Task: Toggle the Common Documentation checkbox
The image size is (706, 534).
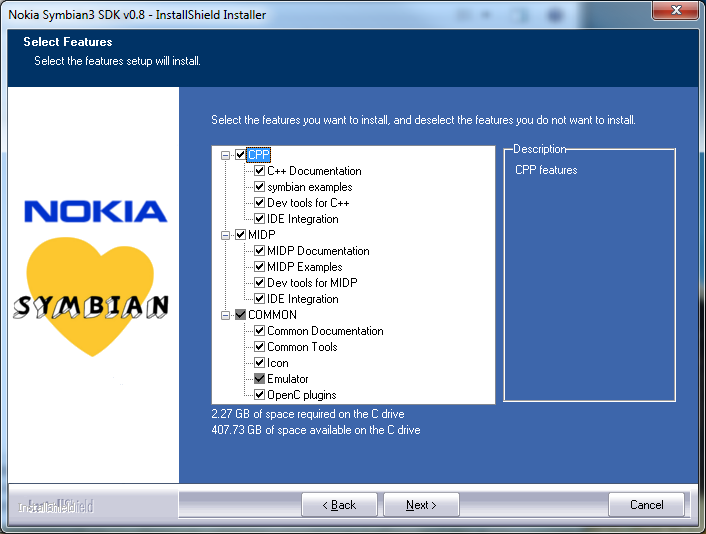Action: click(259, 331)
